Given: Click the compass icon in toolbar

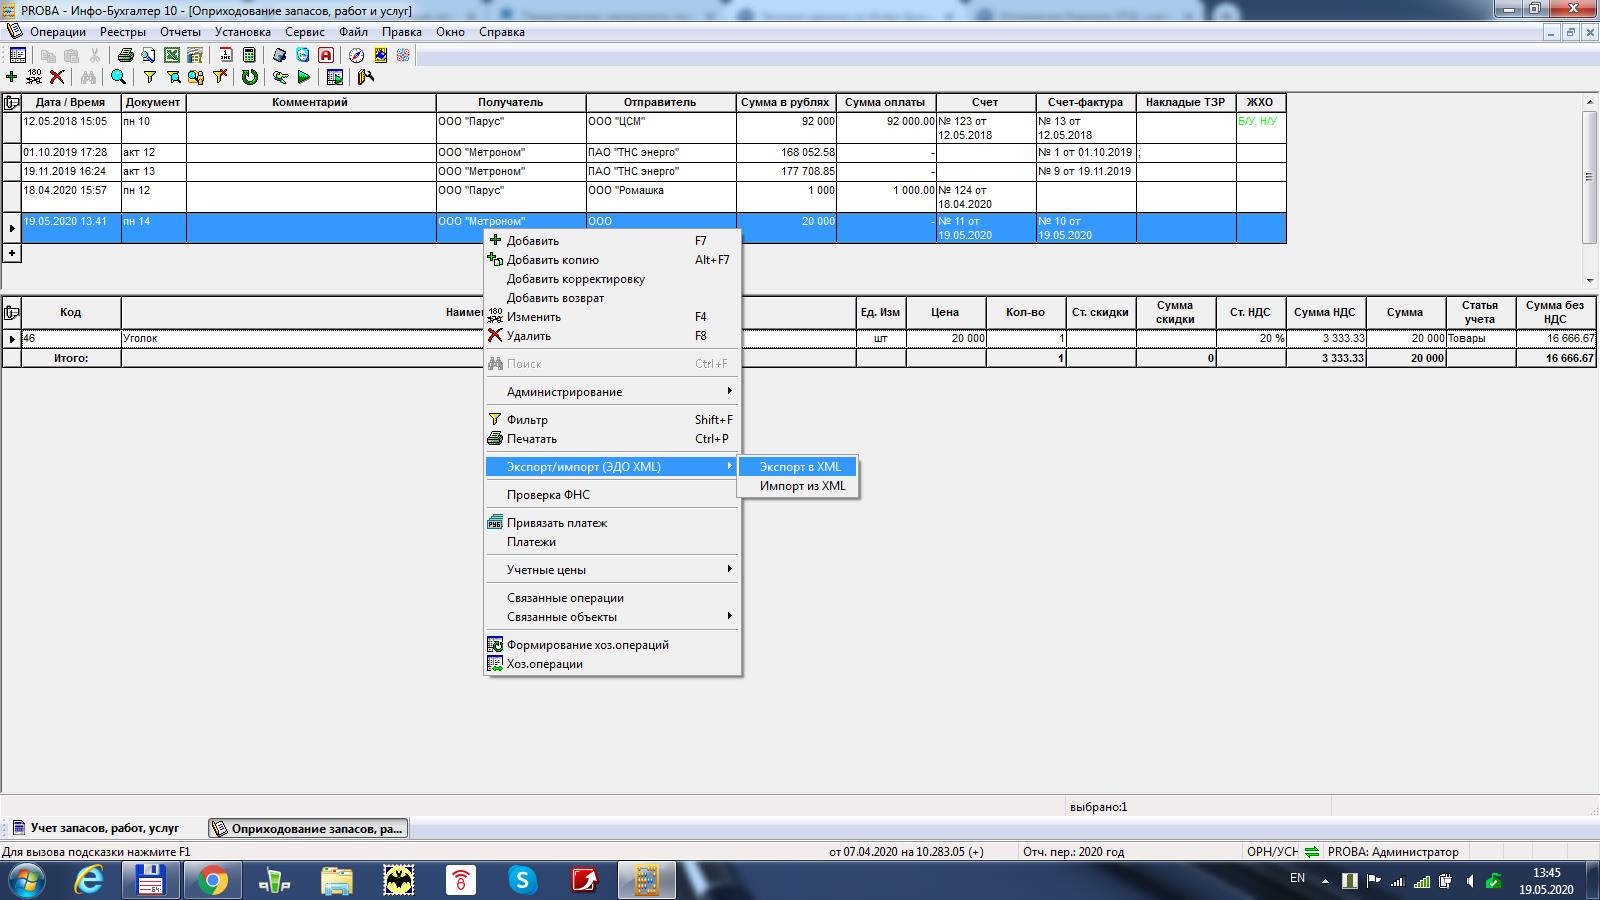Looking at the screenshot, I should tap(356, 56).
